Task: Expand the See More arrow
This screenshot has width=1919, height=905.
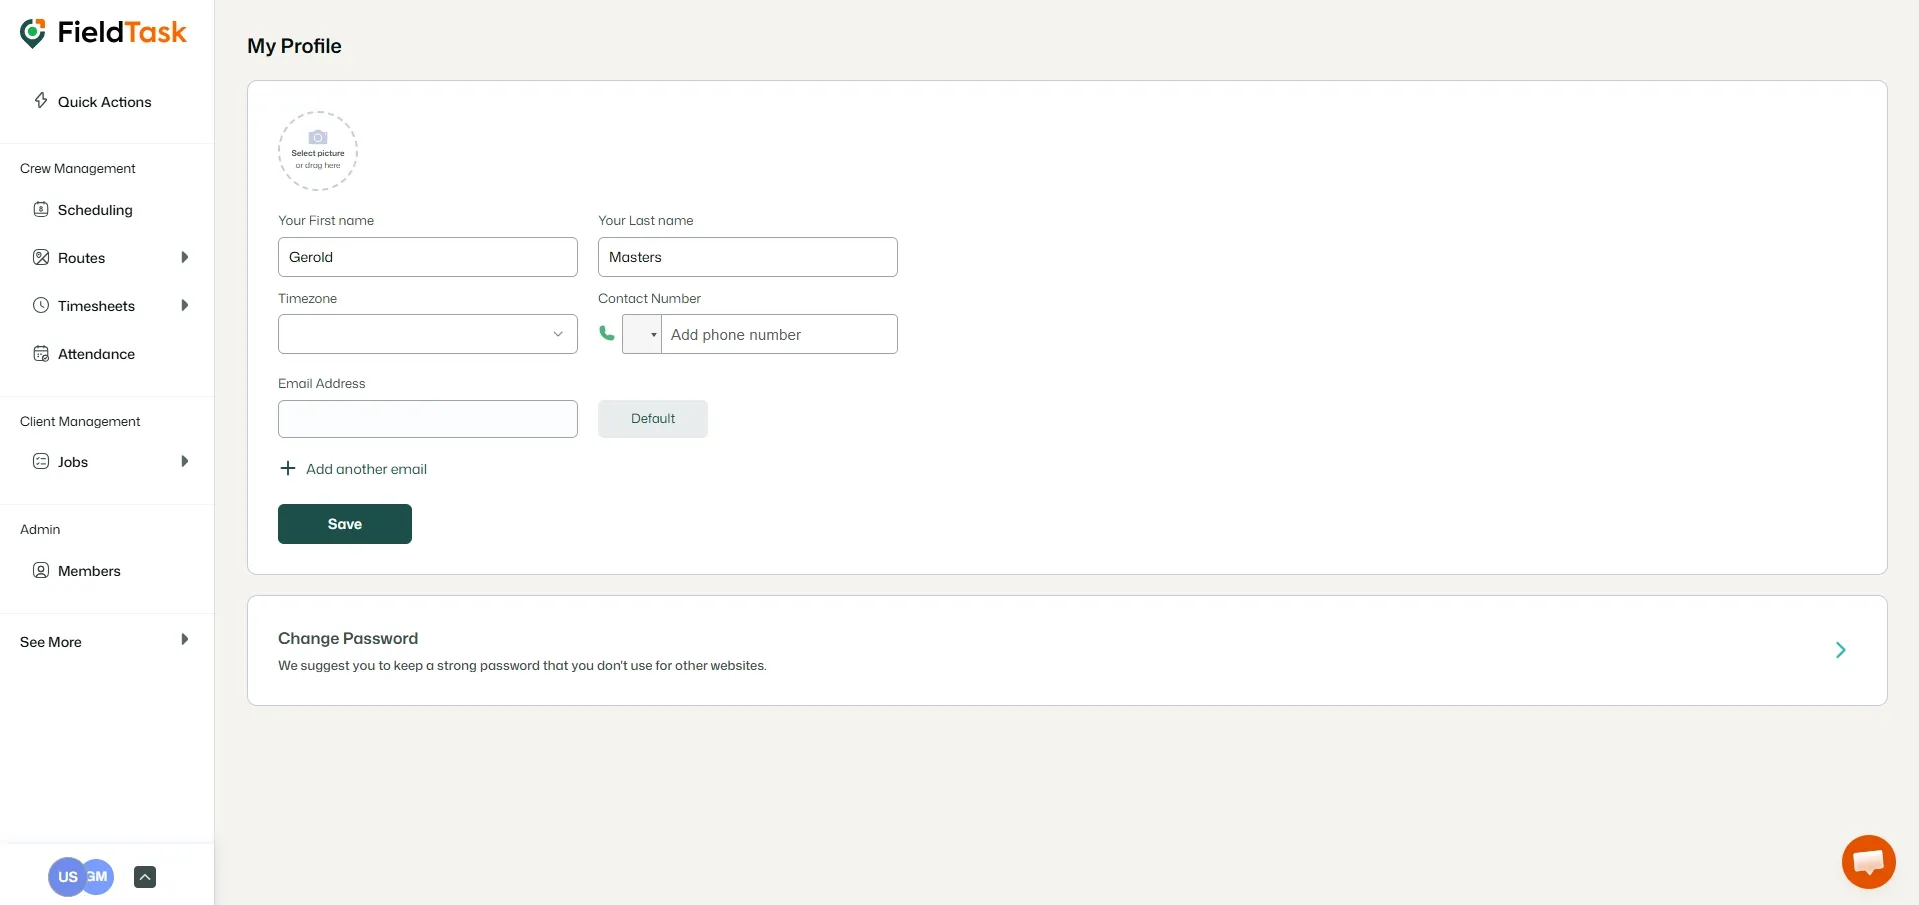Action: (185, 640)
